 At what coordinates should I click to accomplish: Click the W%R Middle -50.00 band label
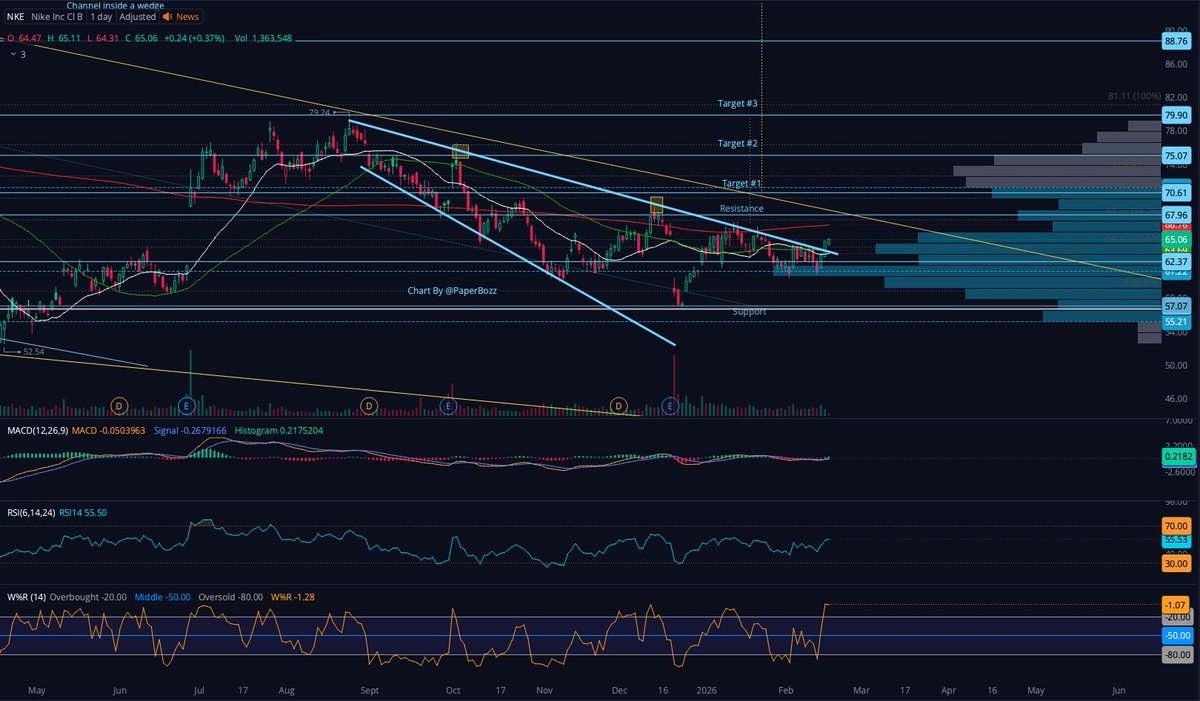pos(161,595)
